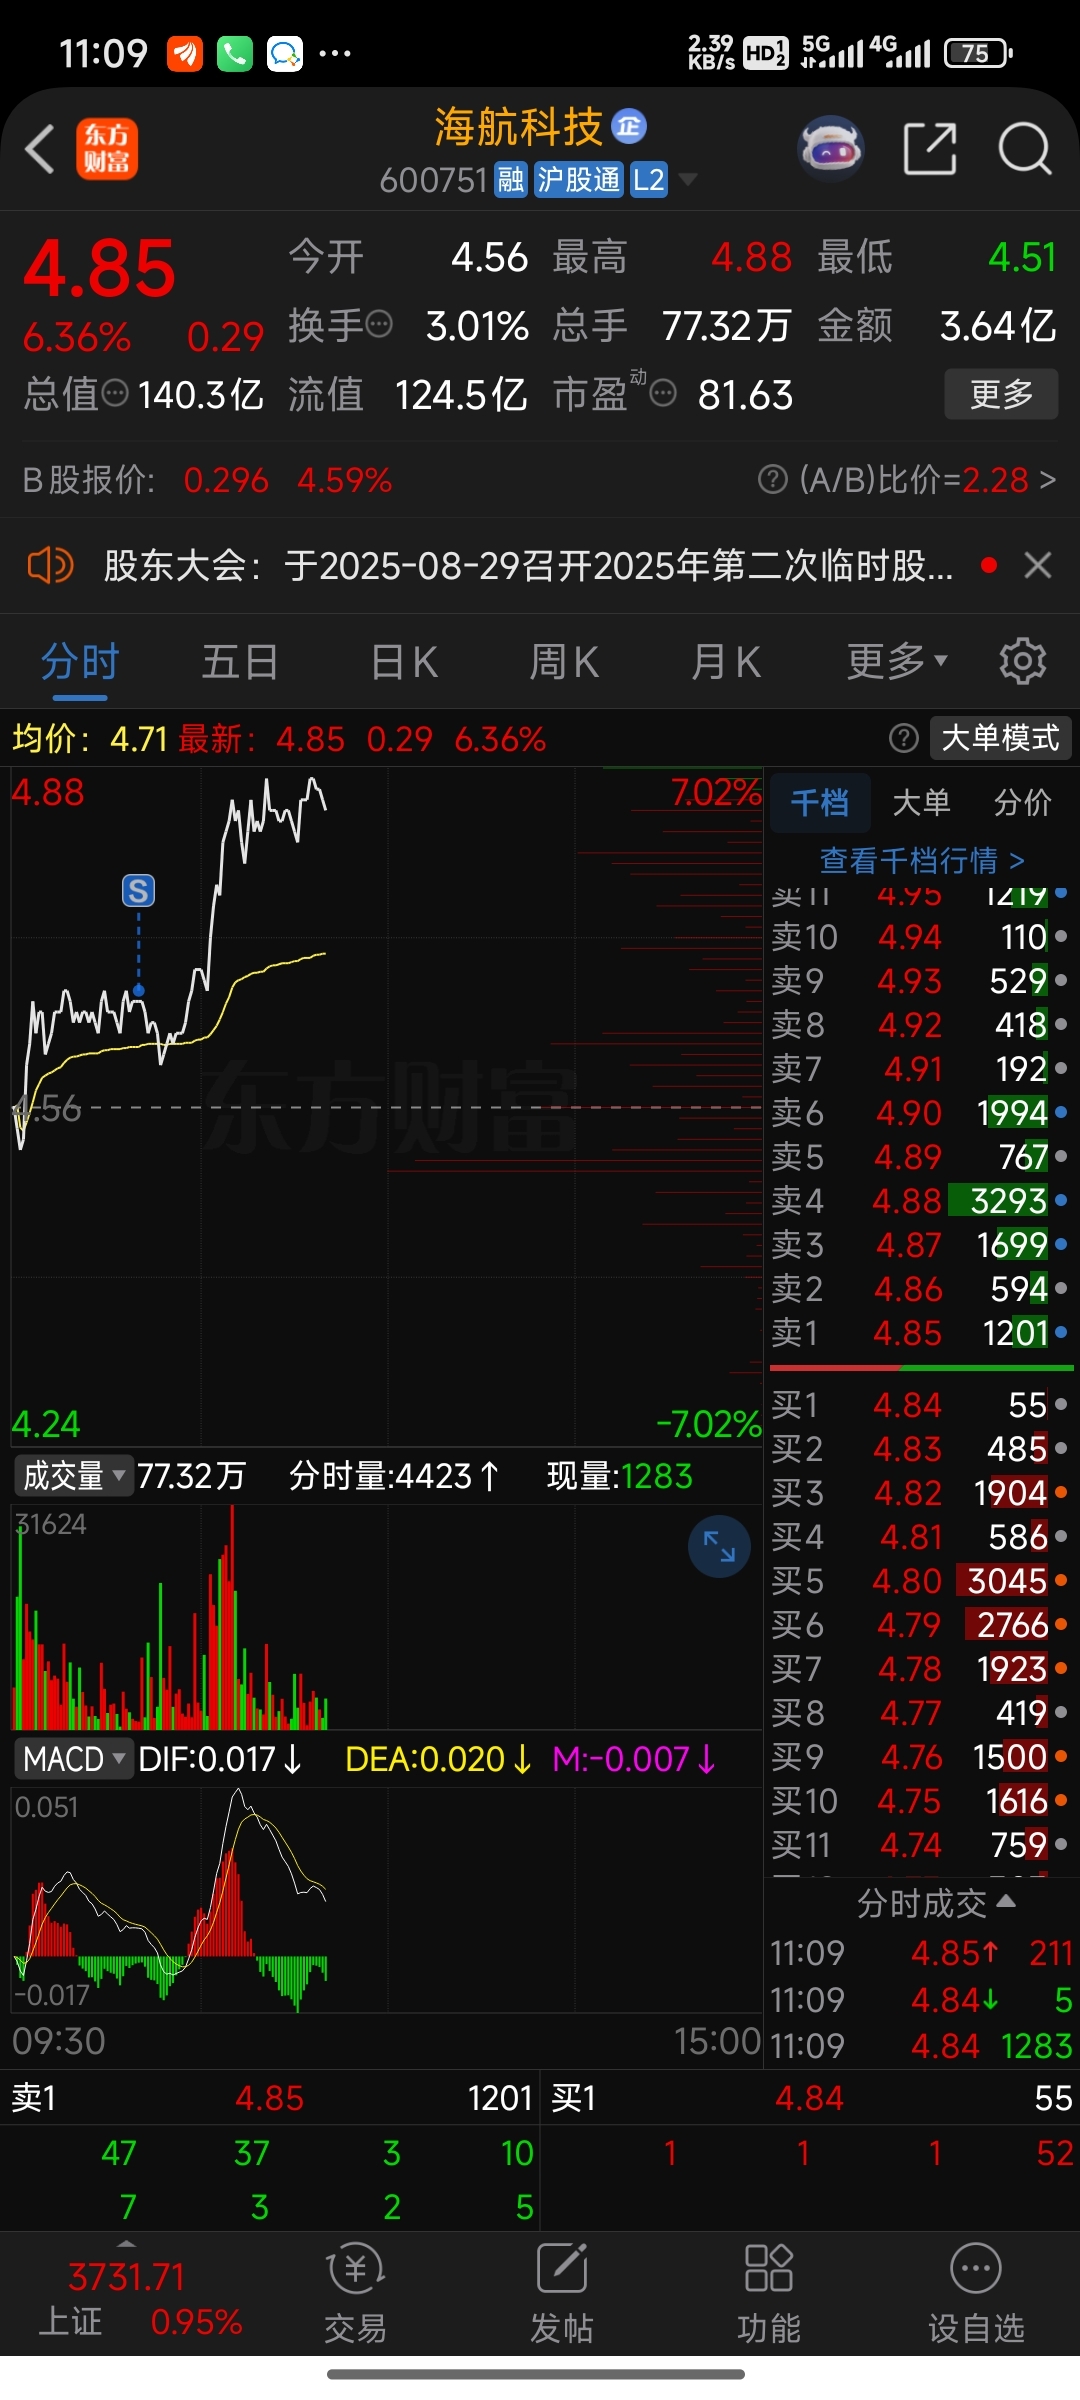Open the 功能 functions menu

(x=768, y=2295)
